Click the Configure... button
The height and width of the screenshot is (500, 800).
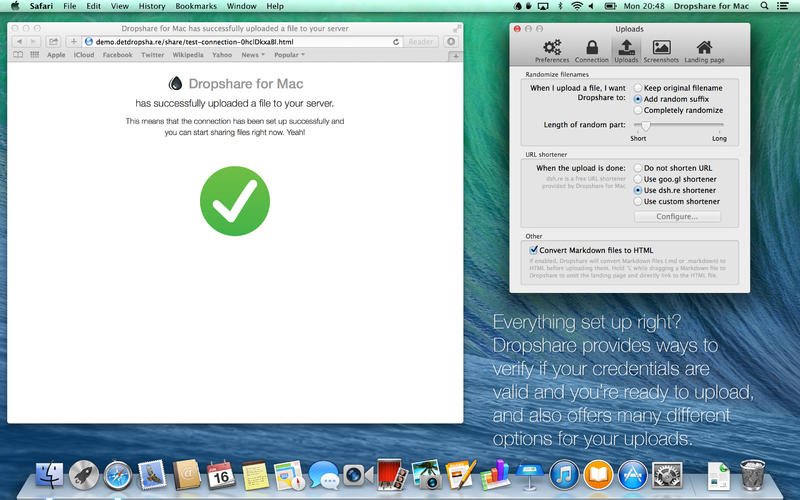coord(677,216)
